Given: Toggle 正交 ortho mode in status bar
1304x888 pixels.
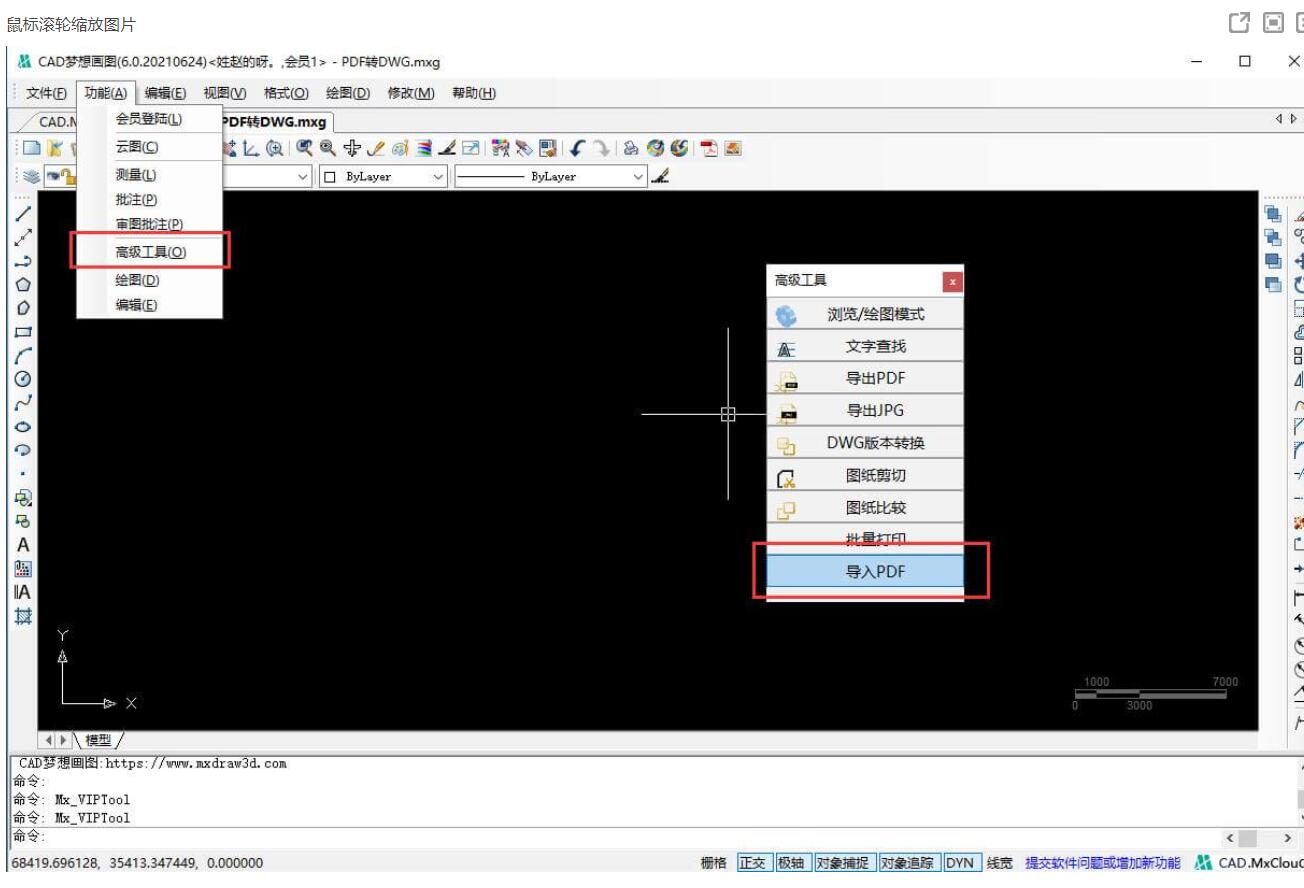Looking at the screenshot, I should click(x=754, y=863).
